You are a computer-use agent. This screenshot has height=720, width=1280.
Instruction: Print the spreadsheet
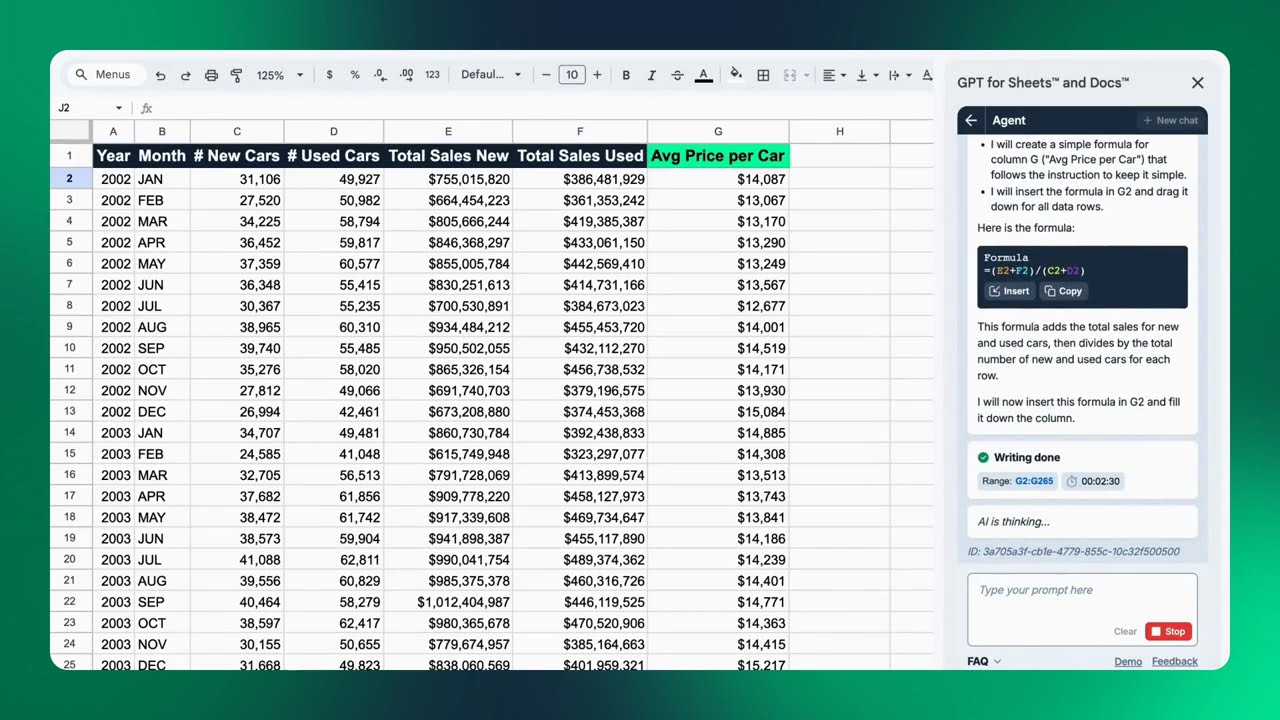(211, 75)
